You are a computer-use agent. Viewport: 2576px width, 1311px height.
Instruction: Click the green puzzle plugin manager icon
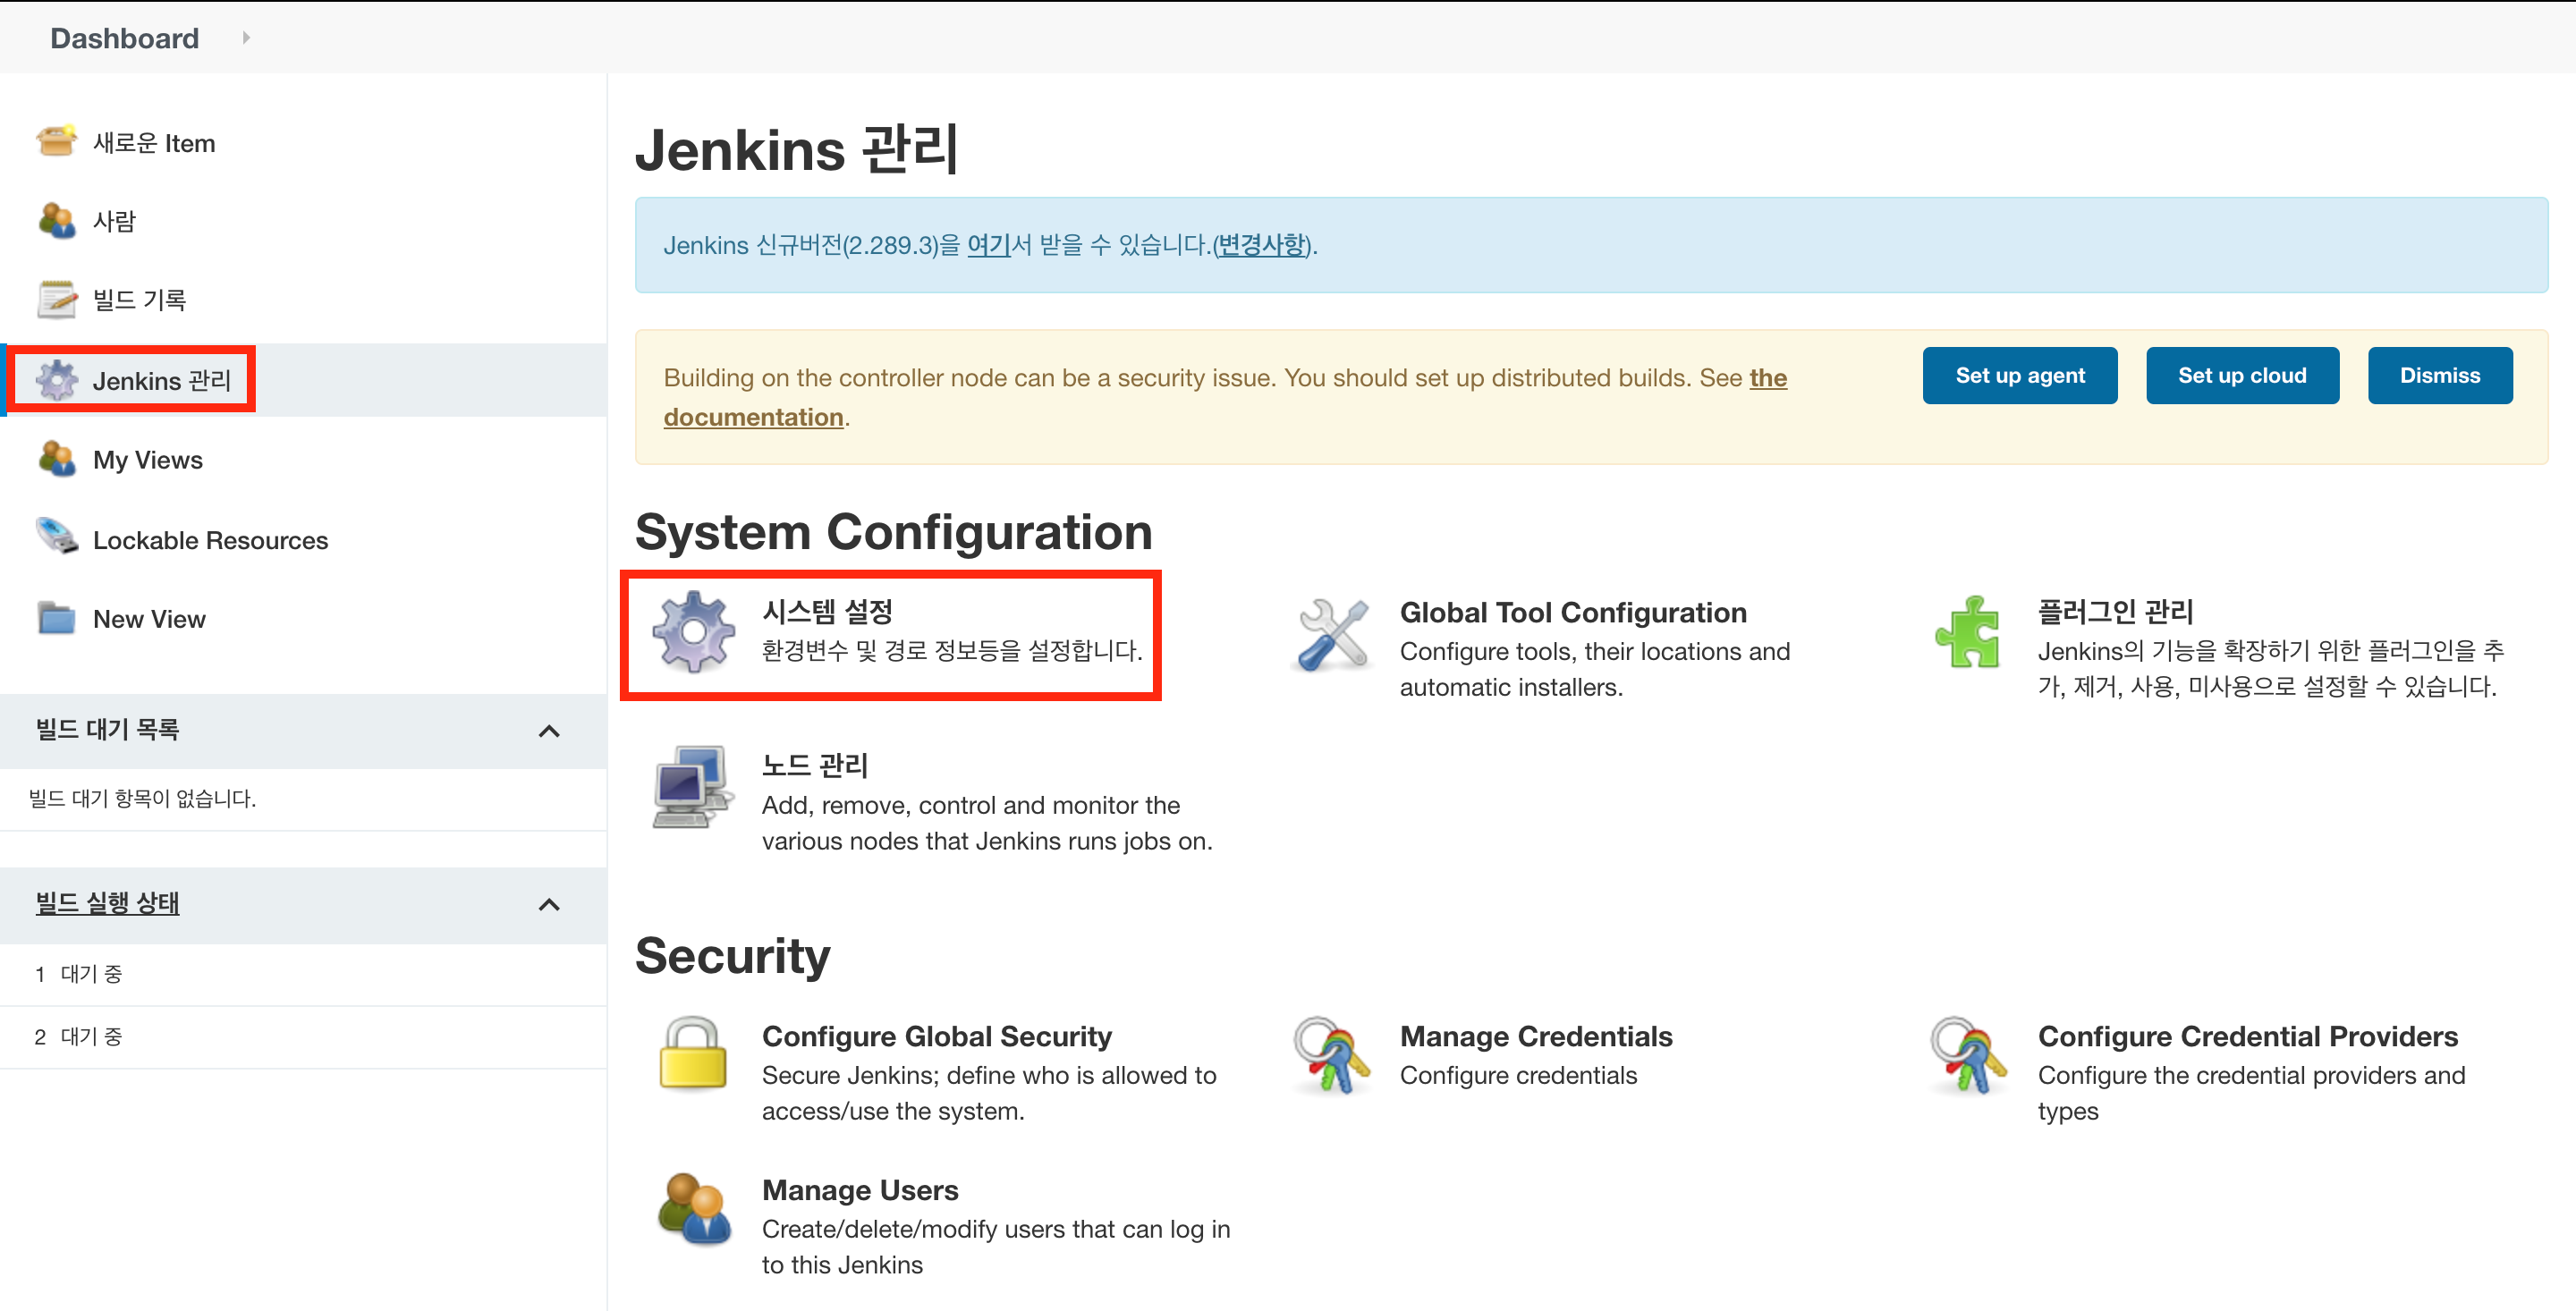click(1968, 632)
